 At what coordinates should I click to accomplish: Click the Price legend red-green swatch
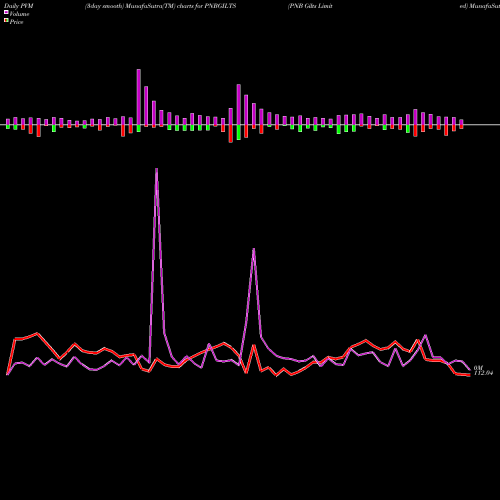click(6, 21)
